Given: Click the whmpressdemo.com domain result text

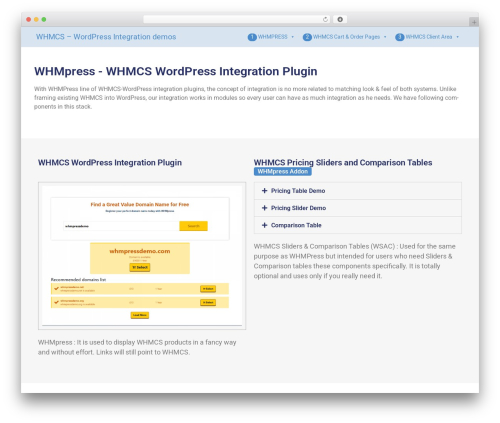Looking at the screenshot, I should click(x=140, y=251).
